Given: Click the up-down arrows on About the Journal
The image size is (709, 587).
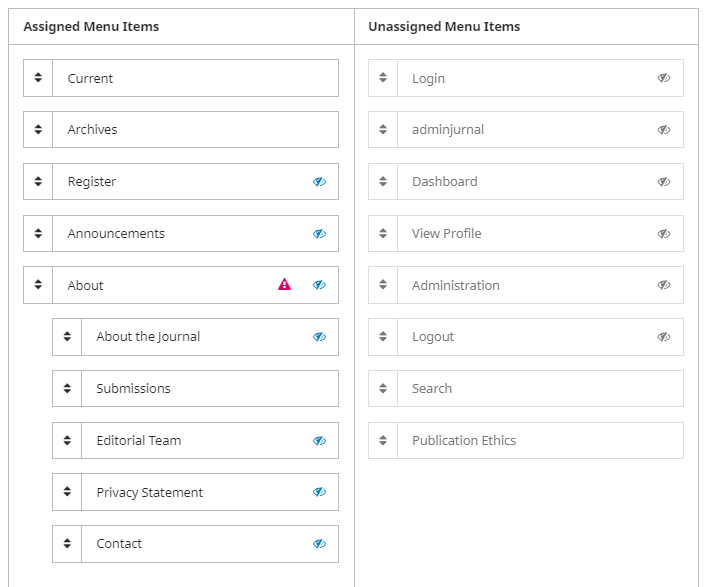Looking at the screenshot, I should click(x=67, y=337).
